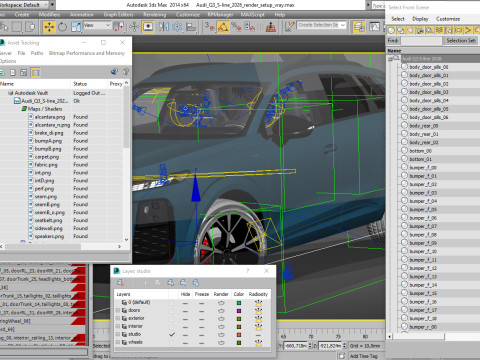Click the Refresh icon in Asset Tracking toolbar
480x360 pixels.
2,72
